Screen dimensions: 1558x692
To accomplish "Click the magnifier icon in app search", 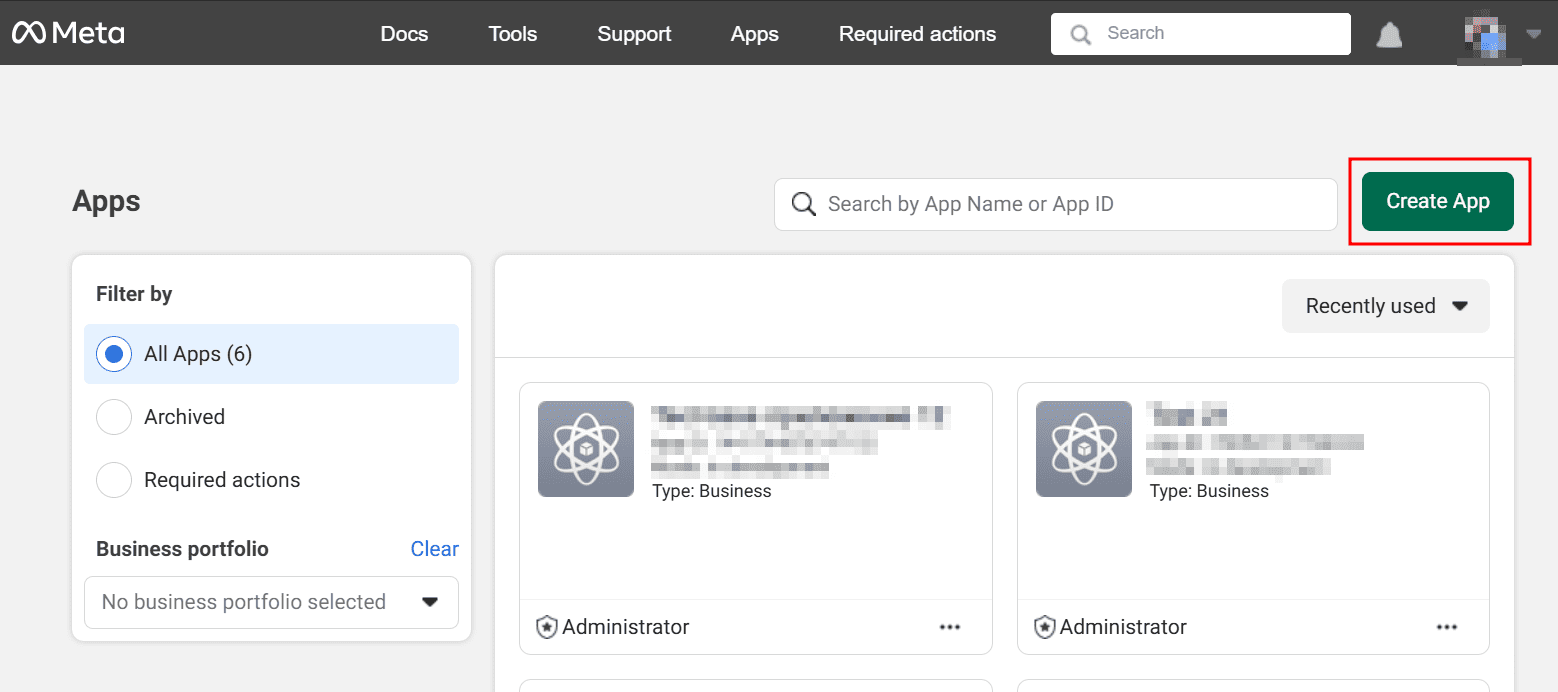I will point(804,204).
